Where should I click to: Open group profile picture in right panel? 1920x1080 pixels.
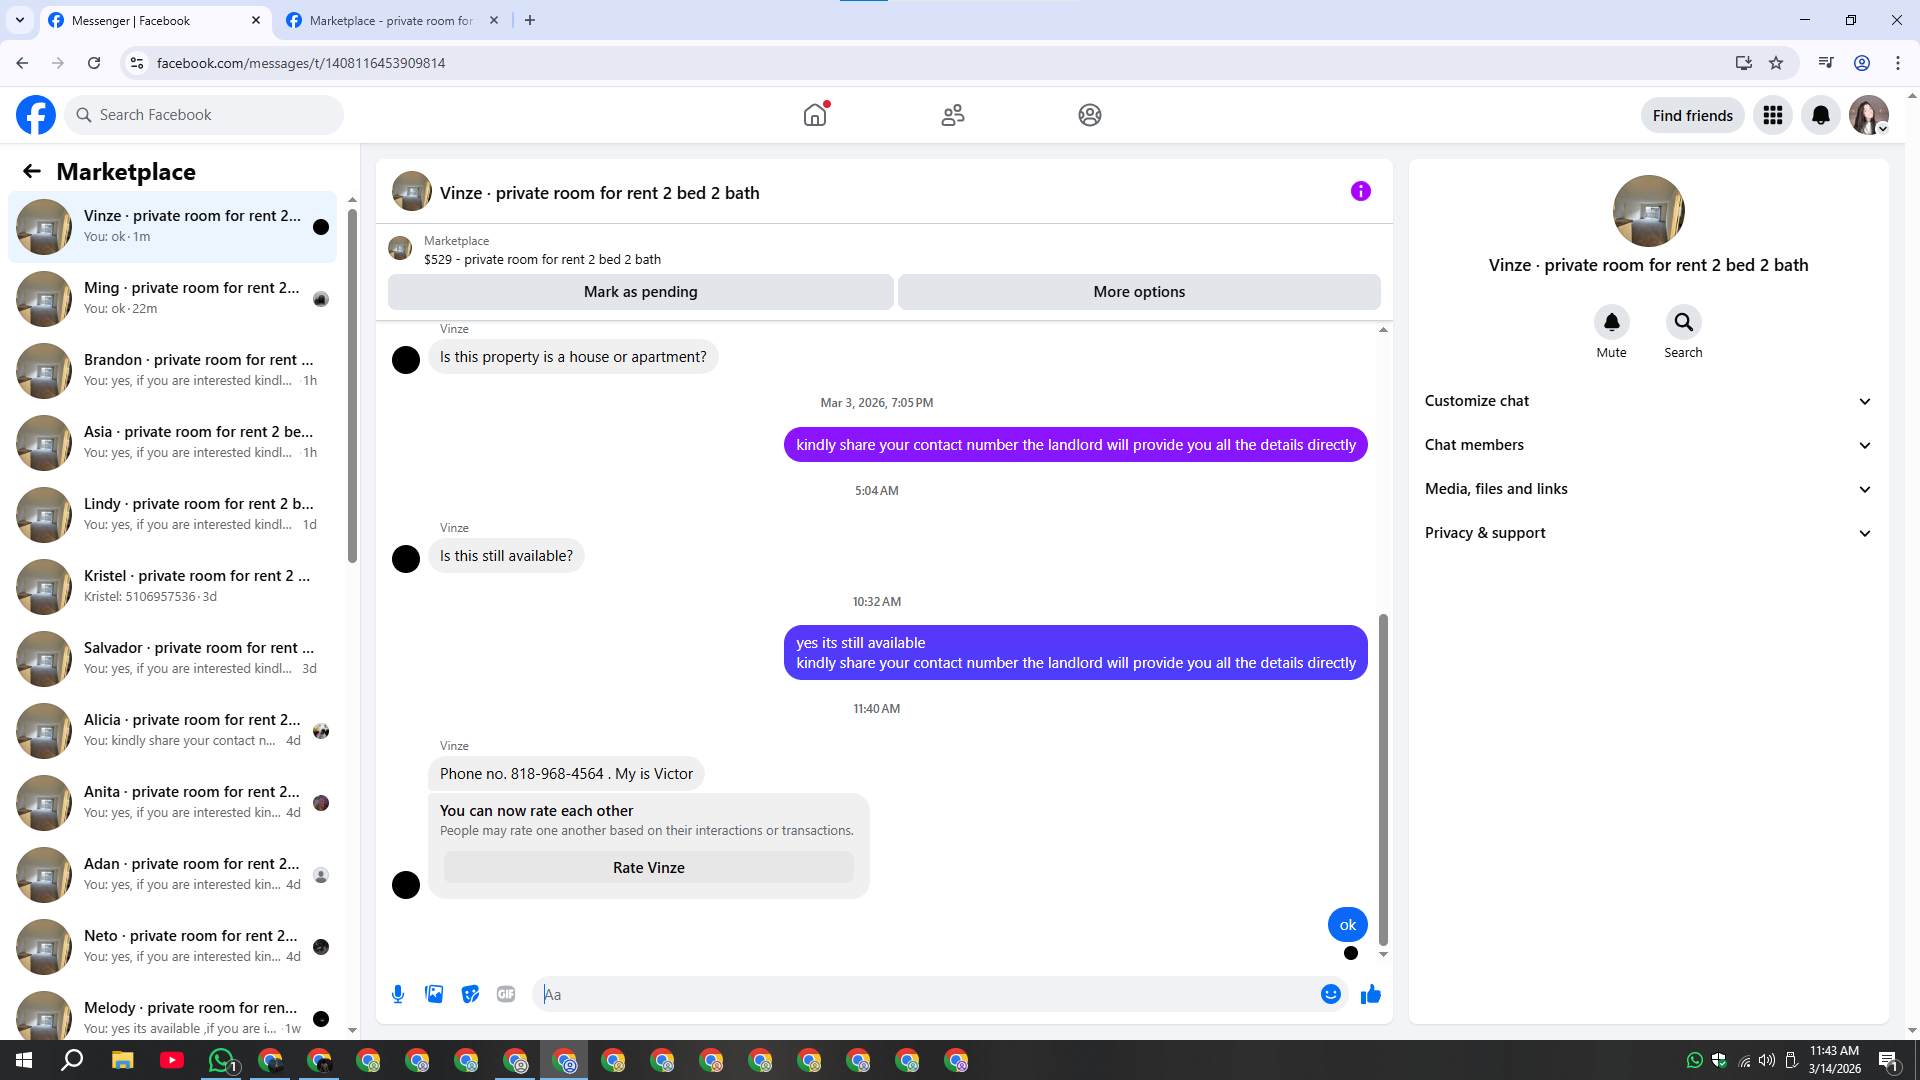tap(1649, 211)
